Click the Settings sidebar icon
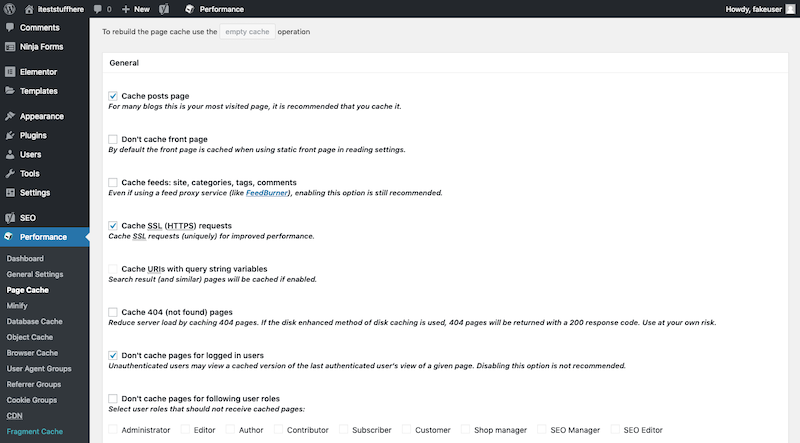Viewport: 800px width, 443px height. click(x=10, y=192)
